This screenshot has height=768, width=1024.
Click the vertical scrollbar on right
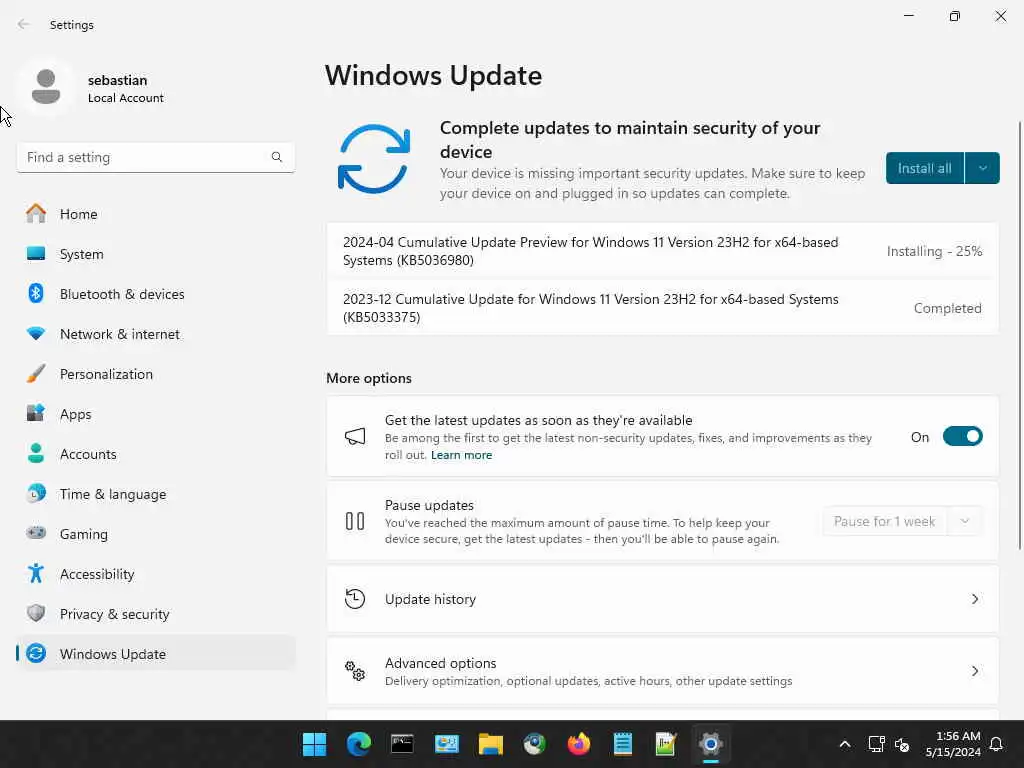tap(1019, 335)
